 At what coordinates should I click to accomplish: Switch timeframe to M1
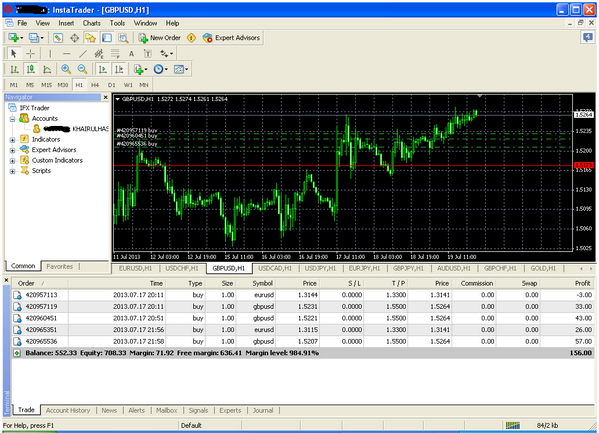coord(14,85)
